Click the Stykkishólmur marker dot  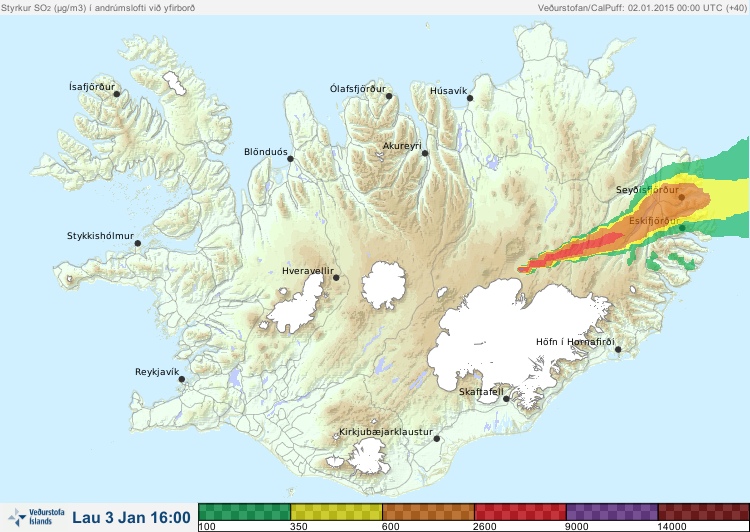tap(138, 244)
